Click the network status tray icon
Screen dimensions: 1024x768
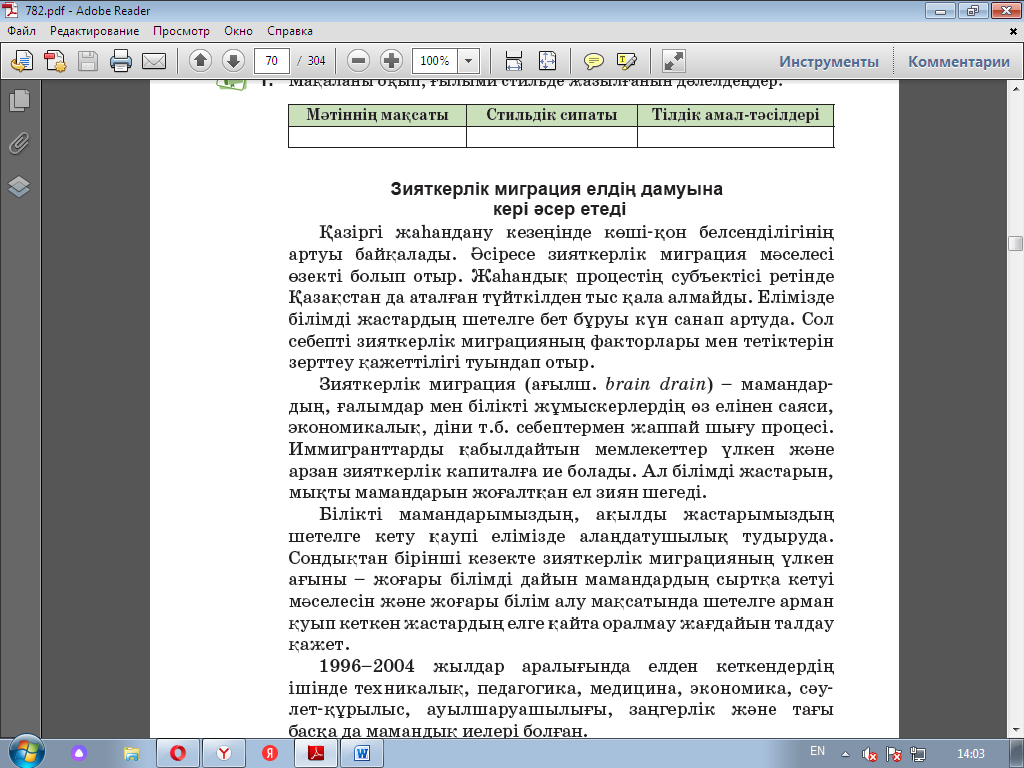918,754
